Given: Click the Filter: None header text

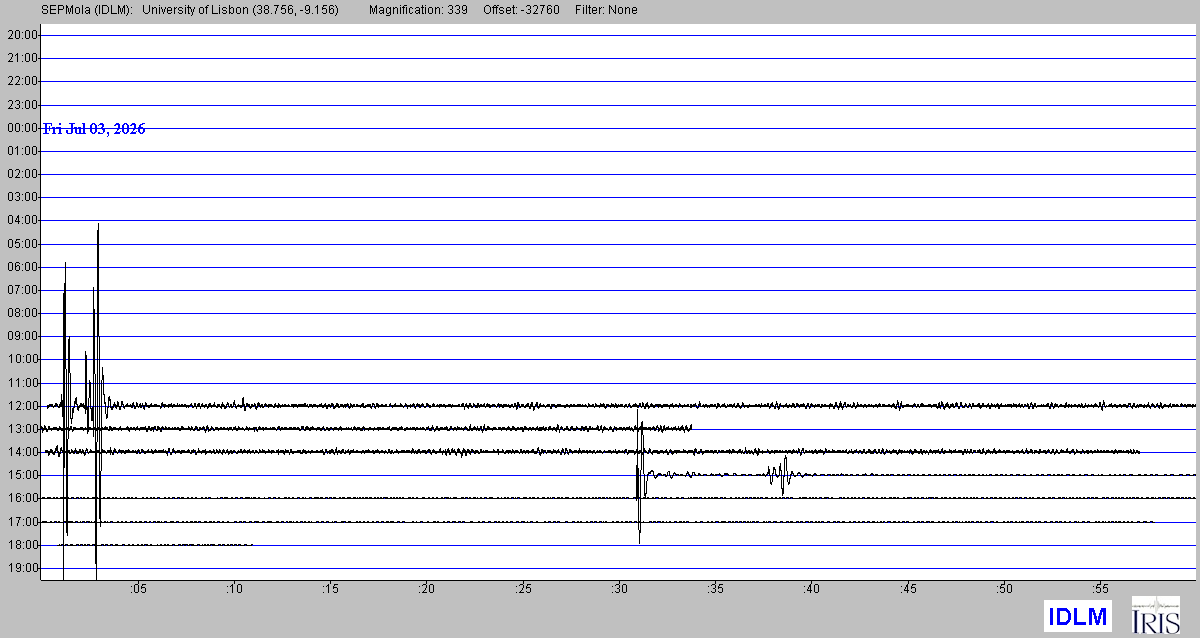Looking at the screenshot, I should pos(606,10).
